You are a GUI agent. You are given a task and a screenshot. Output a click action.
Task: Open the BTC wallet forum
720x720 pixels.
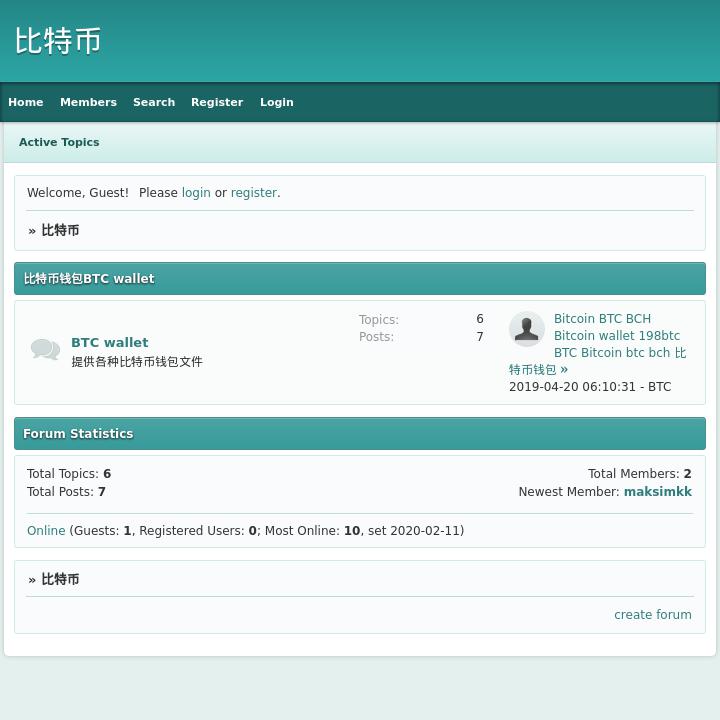tap(110, 342)
